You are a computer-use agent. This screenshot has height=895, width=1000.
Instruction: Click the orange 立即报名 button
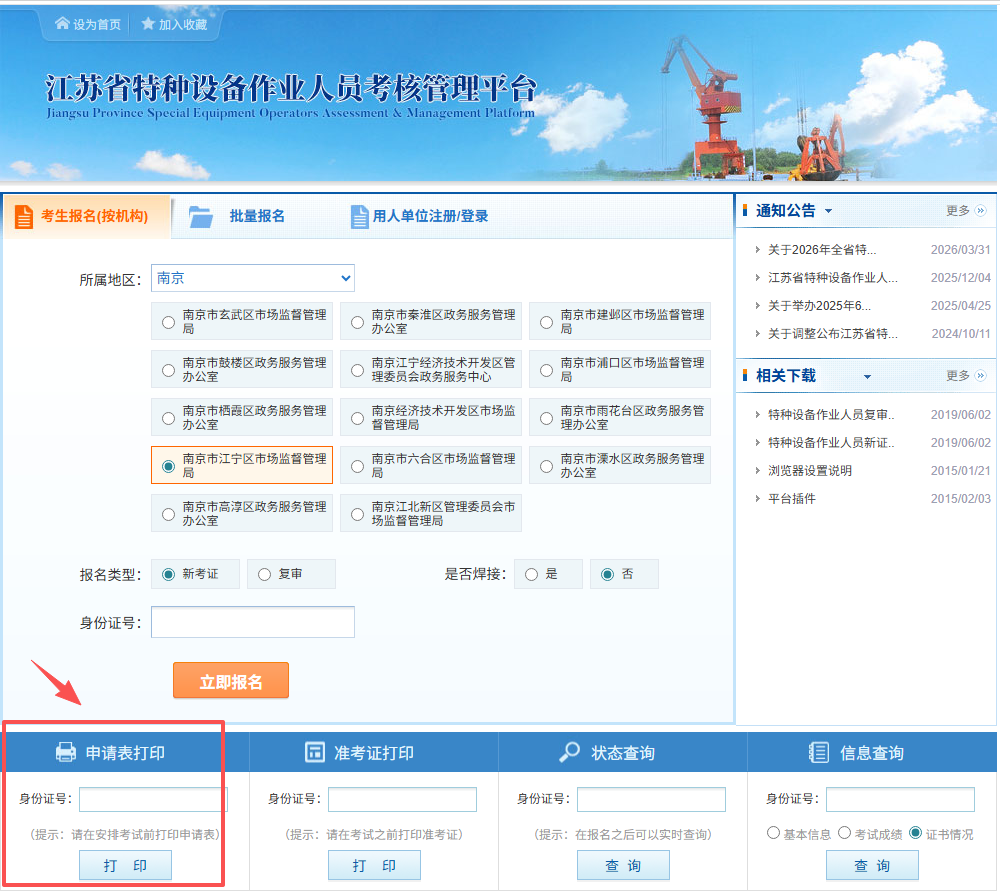click(x=231, y=681)
